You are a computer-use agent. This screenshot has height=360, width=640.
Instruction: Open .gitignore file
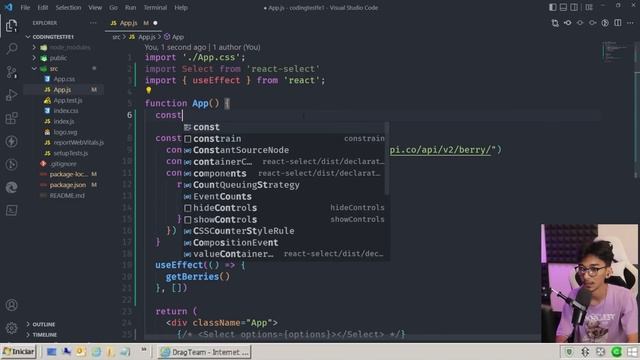tap(63, 164)
